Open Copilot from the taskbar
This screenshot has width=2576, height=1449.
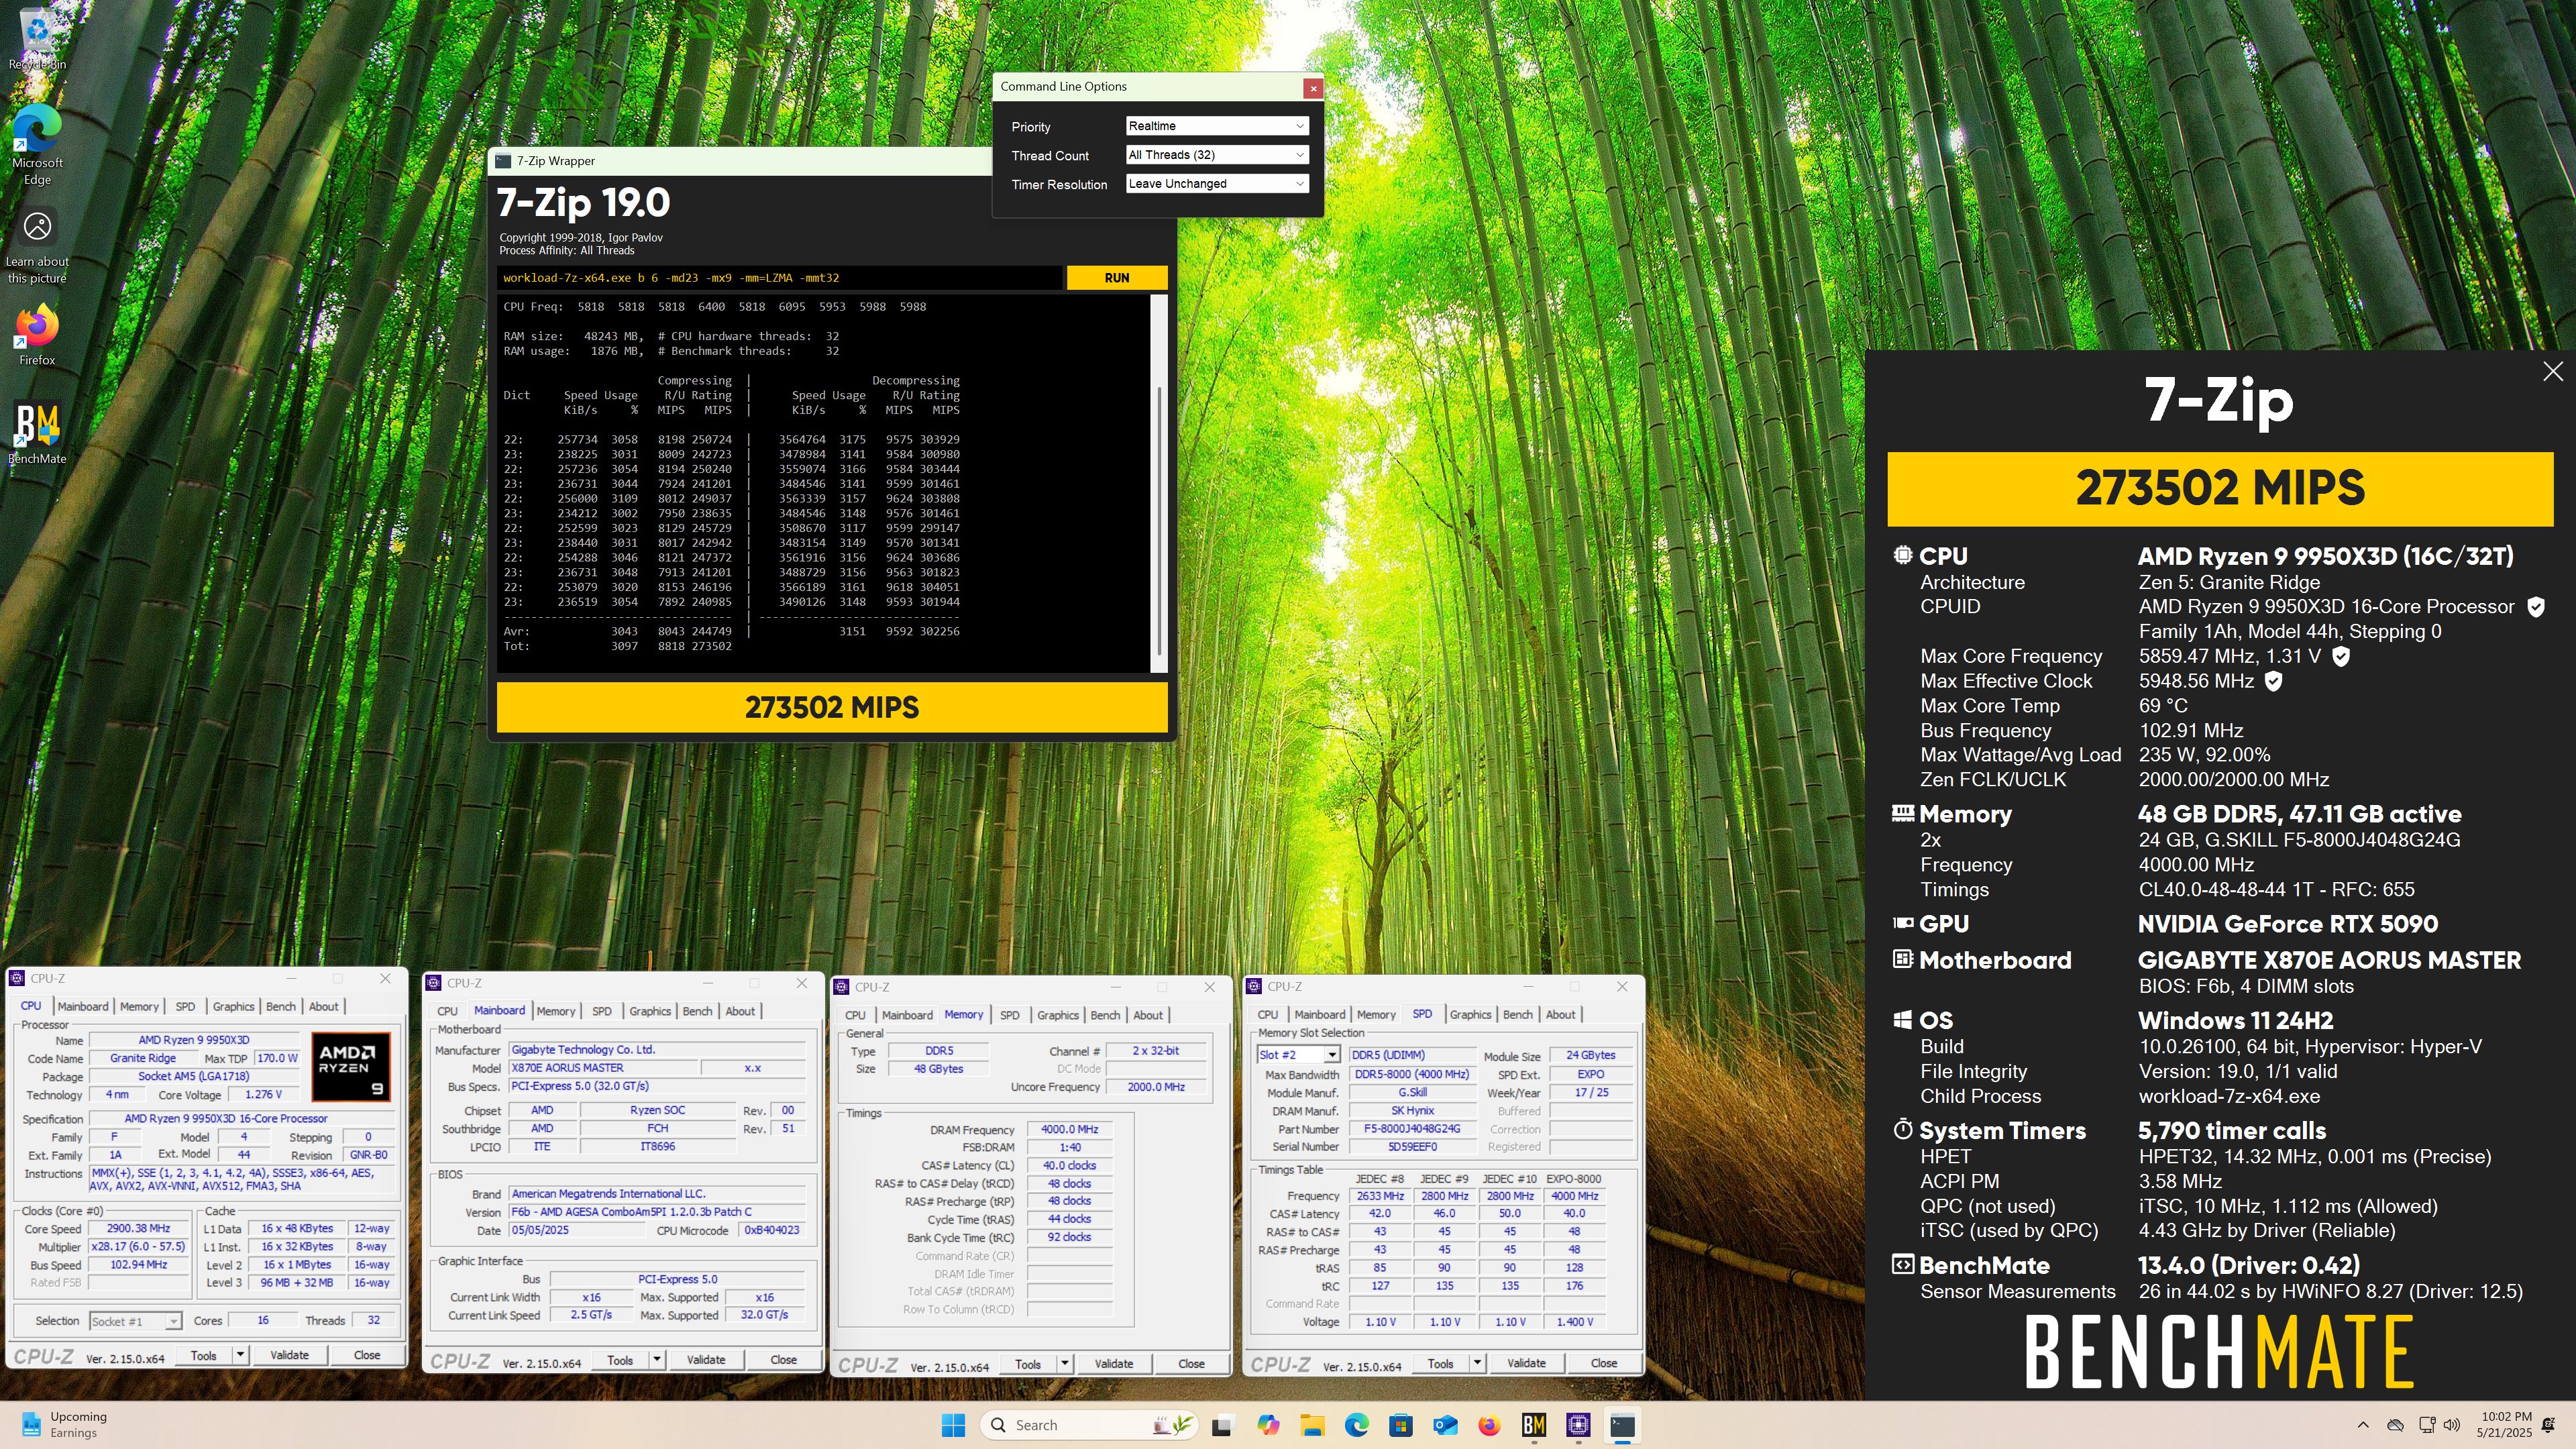(1268, 1425)
